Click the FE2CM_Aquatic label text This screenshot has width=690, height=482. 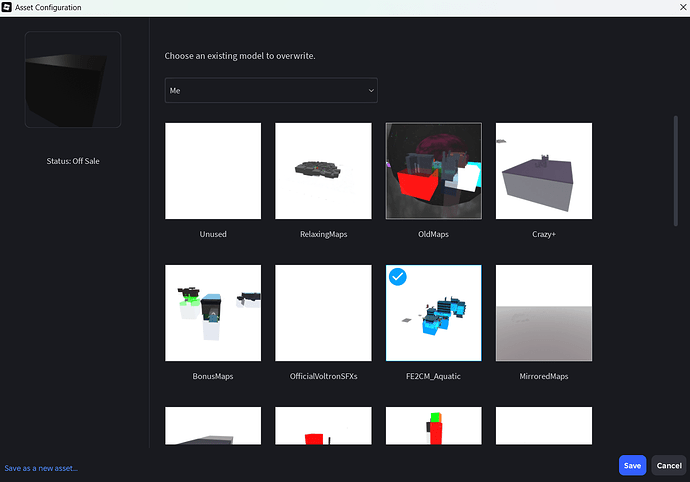pos(433,376)
